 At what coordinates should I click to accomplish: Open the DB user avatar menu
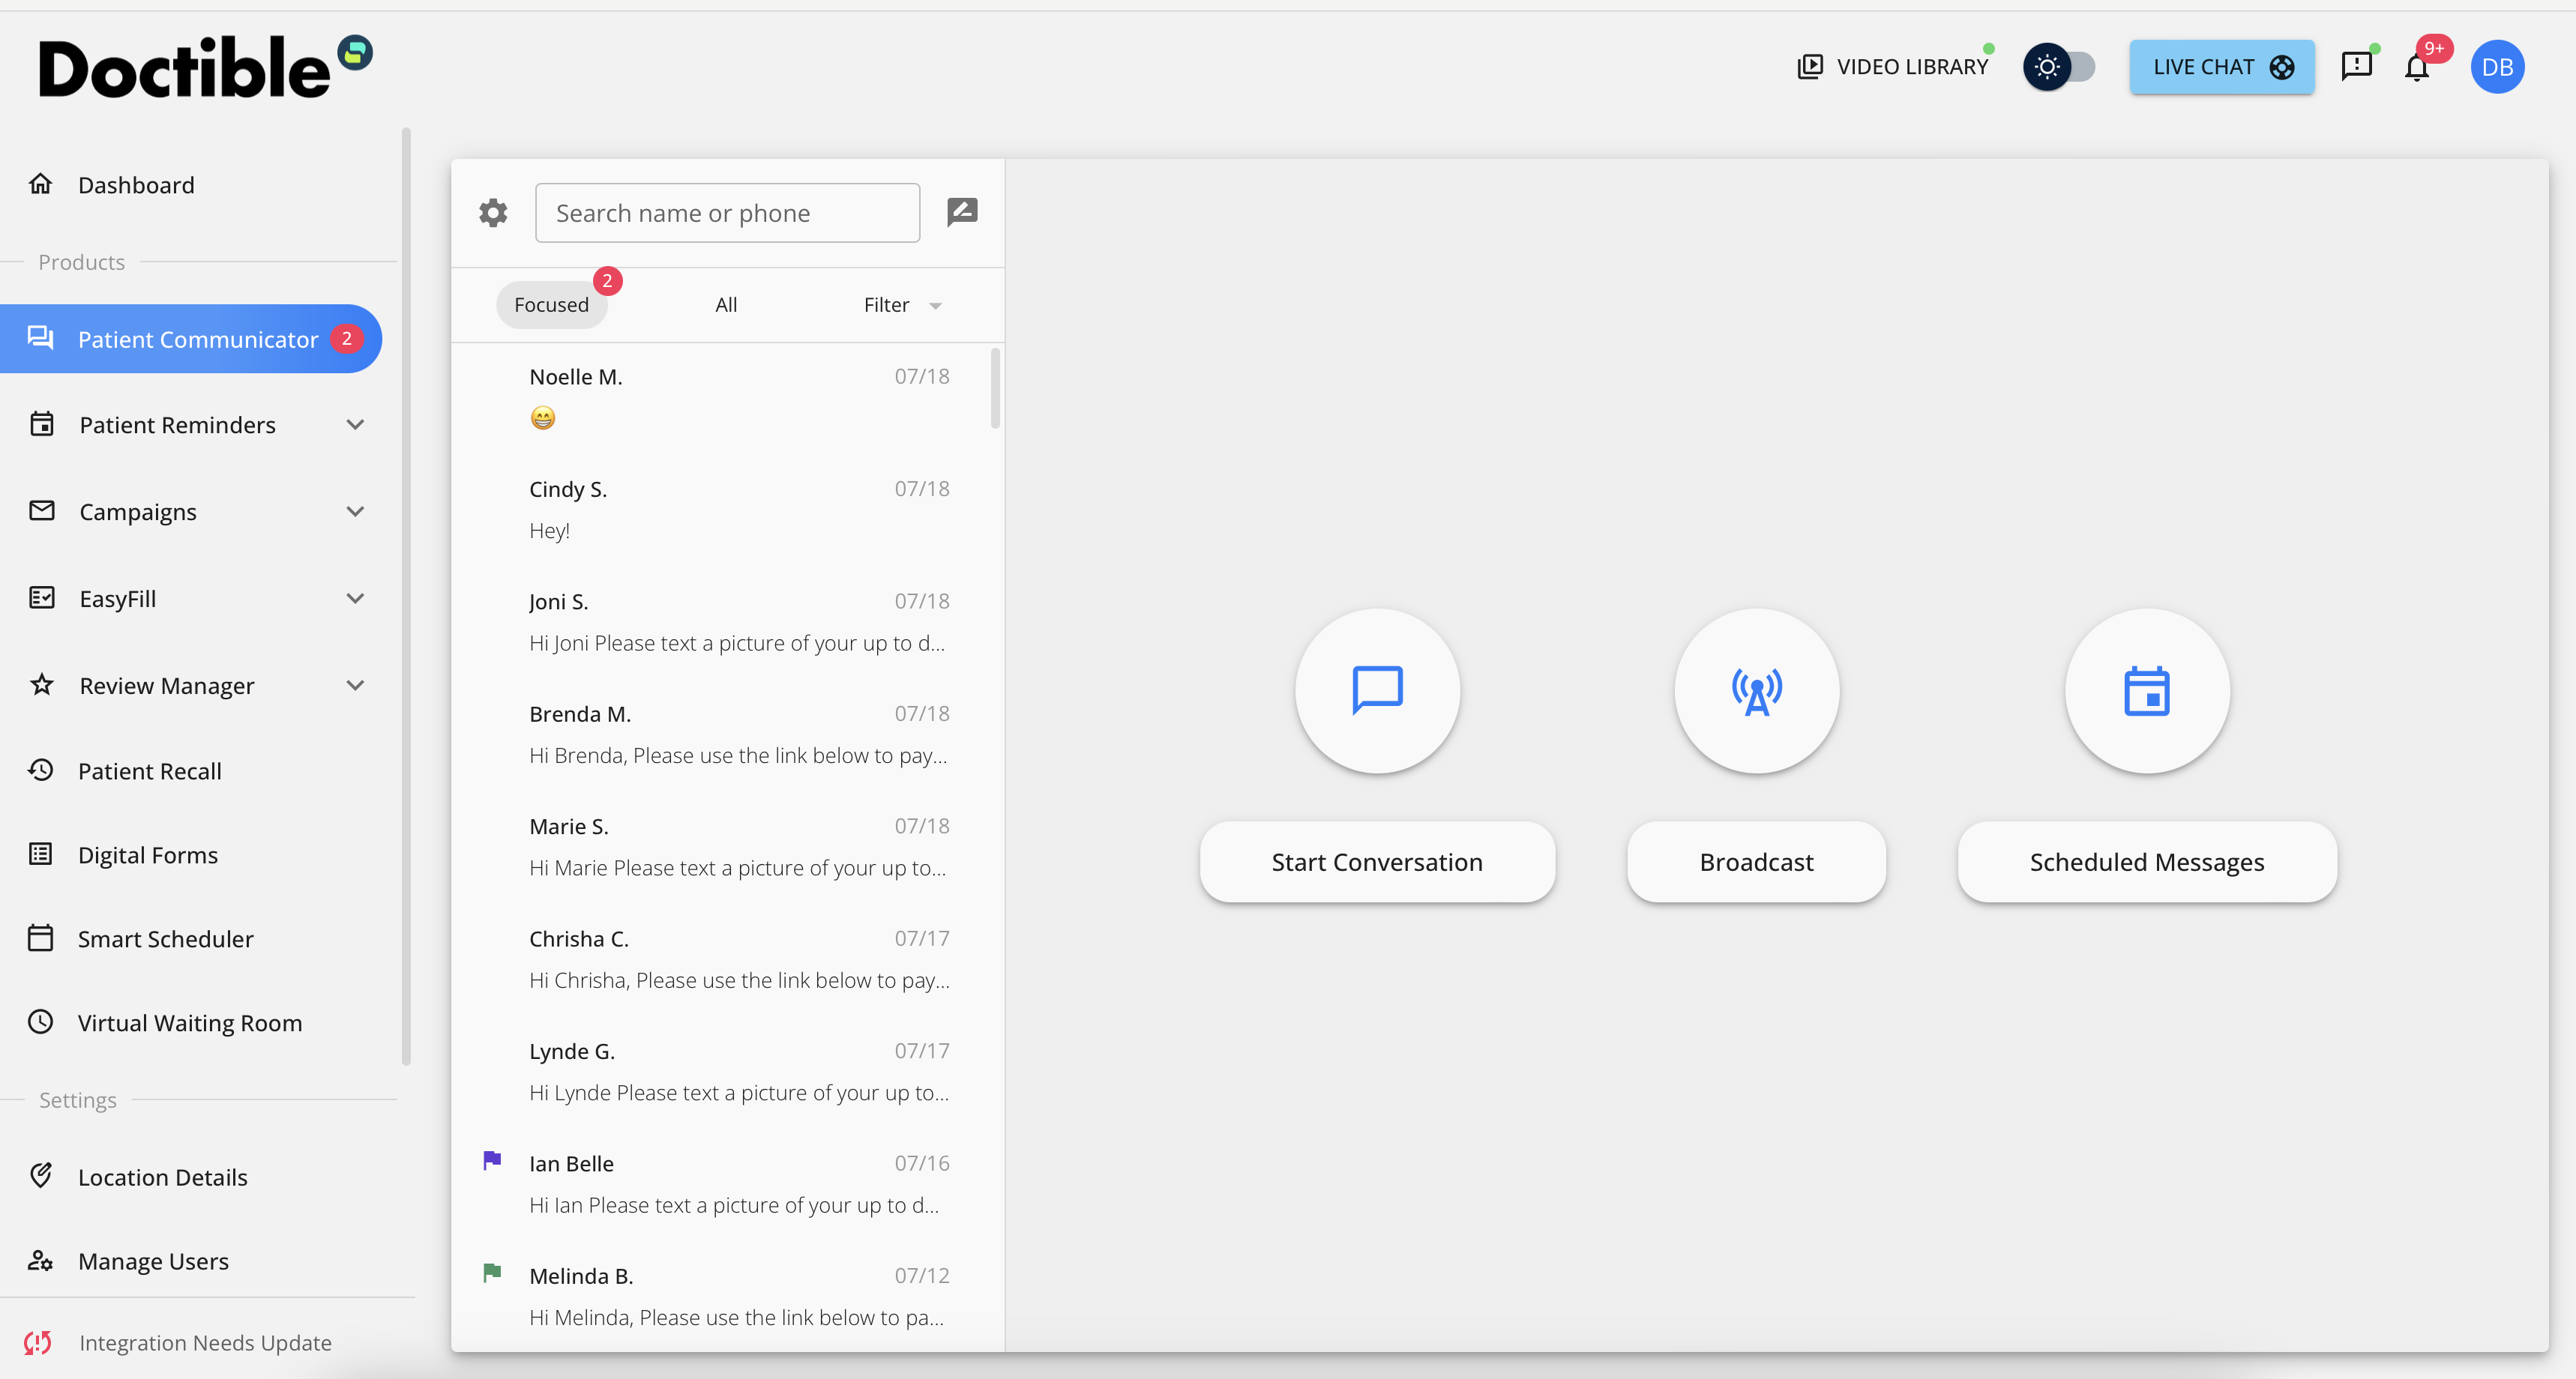coord(2497,67)
